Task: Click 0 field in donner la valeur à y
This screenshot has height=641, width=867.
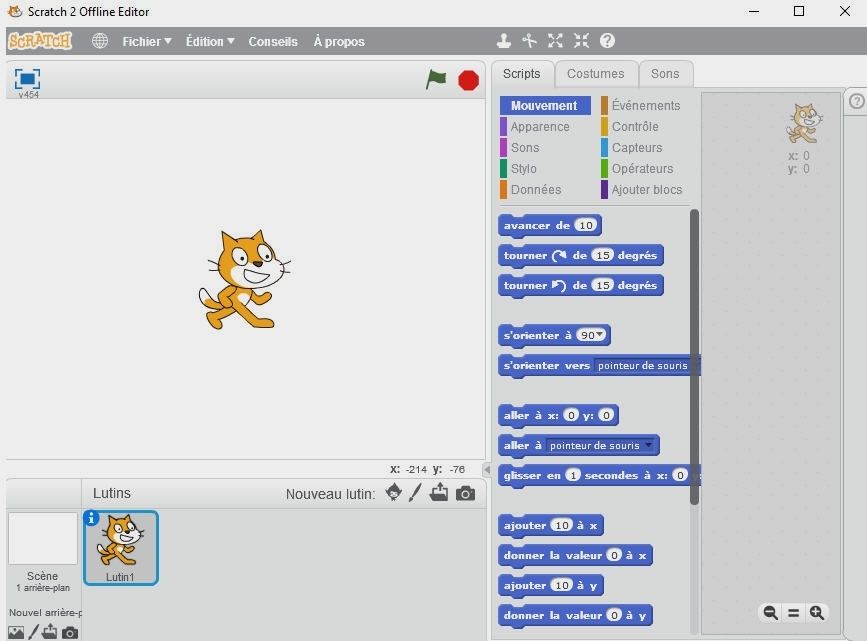Action: [614, 615]
